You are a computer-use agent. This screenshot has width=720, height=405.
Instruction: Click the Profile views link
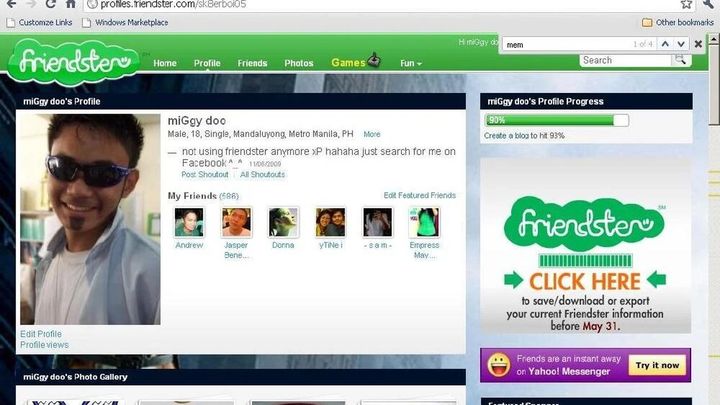[x=44, y=345]
